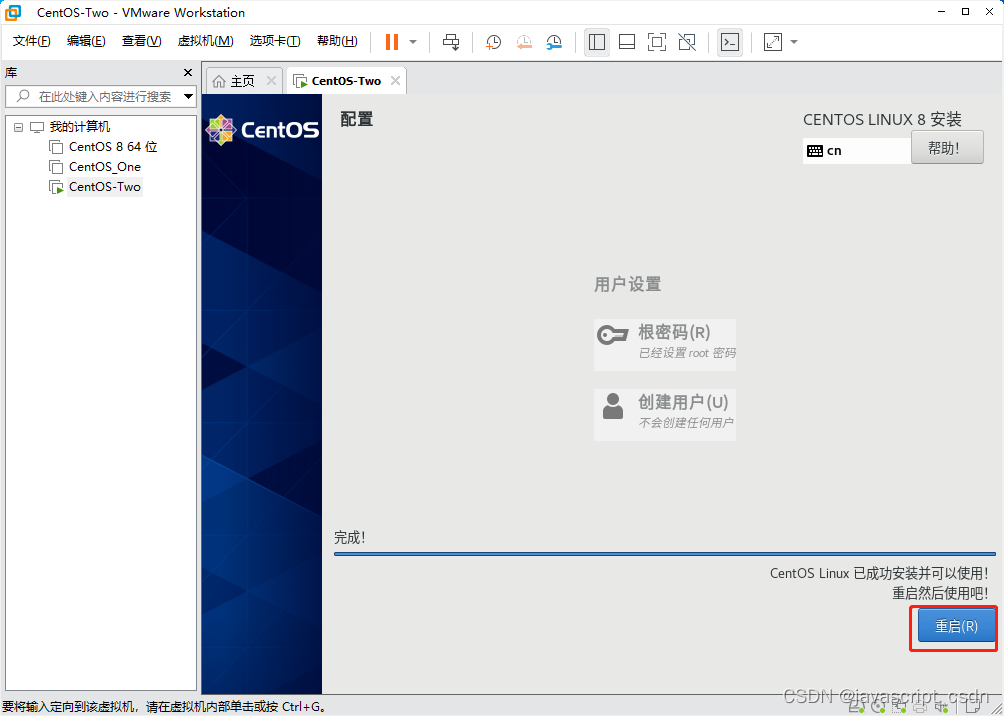This screenshot has height=716, width=1004.
Task: Click the revert to snapshot icon
Action: pyautogui.click(x=524, y=42)
